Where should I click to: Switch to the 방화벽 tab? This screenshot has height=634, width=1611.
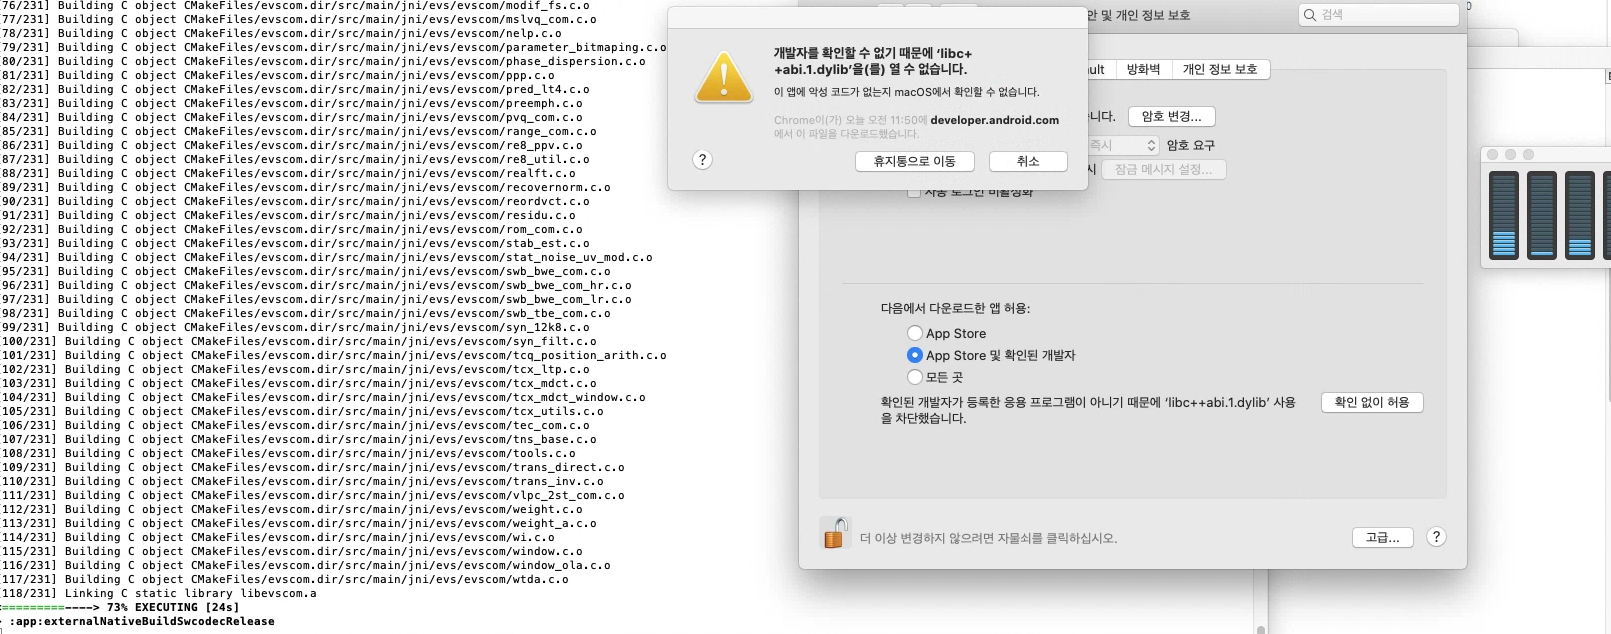[x=1143, y=69]
